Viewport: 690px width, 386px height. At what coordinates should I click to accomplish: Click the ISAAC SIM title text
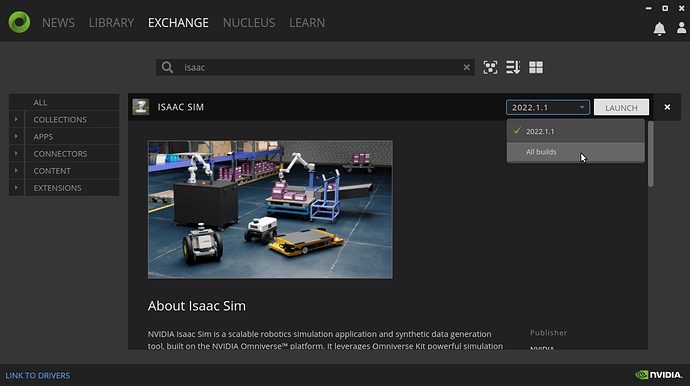[x=181, y=107]
